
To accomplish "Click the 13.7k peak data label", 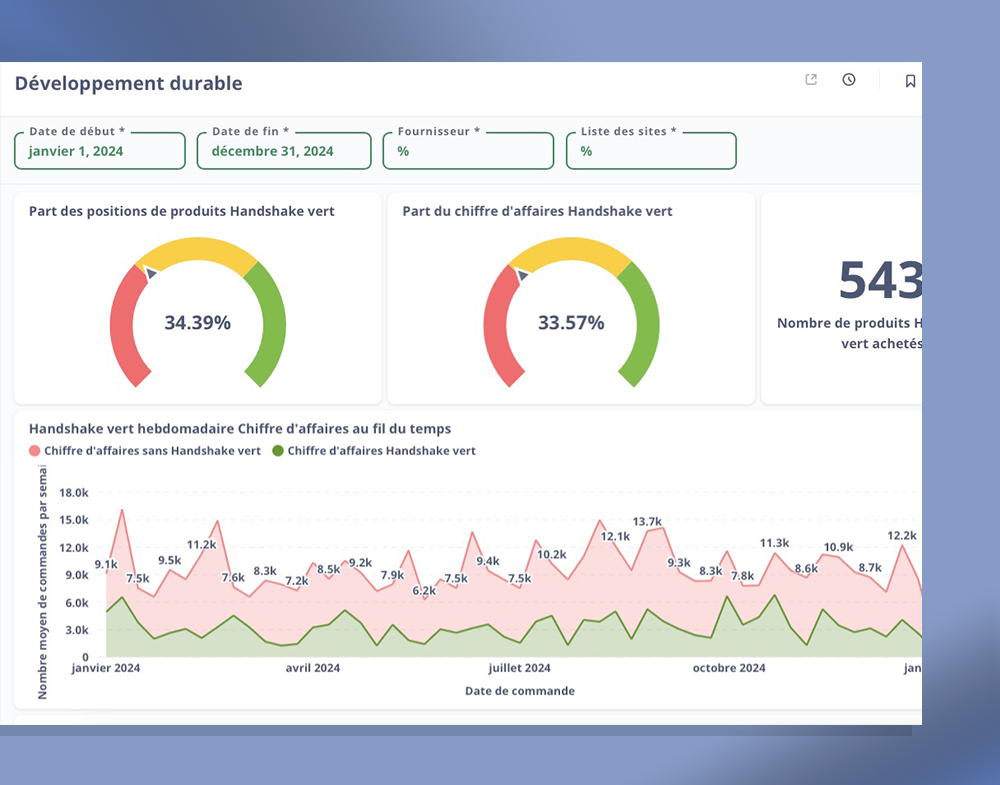I will pyautogui.click(x=647, y=521).
